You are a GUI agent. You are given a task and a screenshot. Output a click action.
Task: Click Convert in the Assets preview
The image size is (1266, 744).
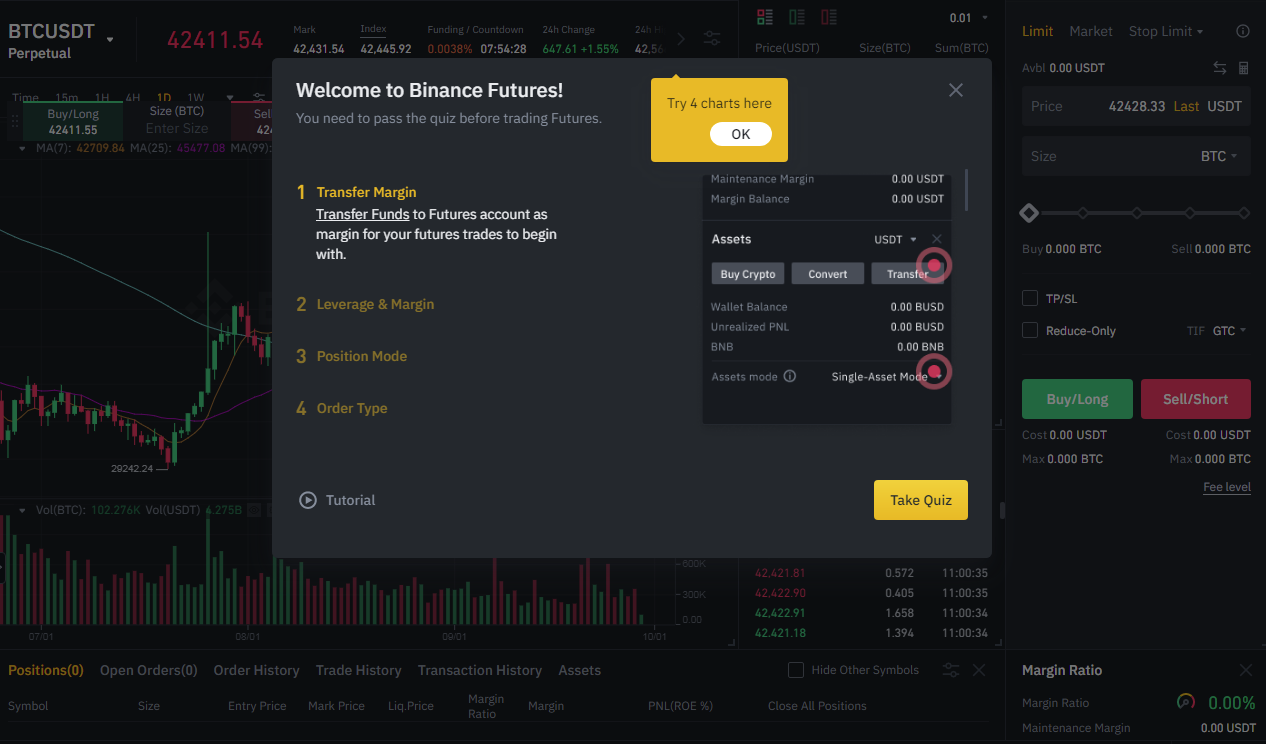coord(828,274)
